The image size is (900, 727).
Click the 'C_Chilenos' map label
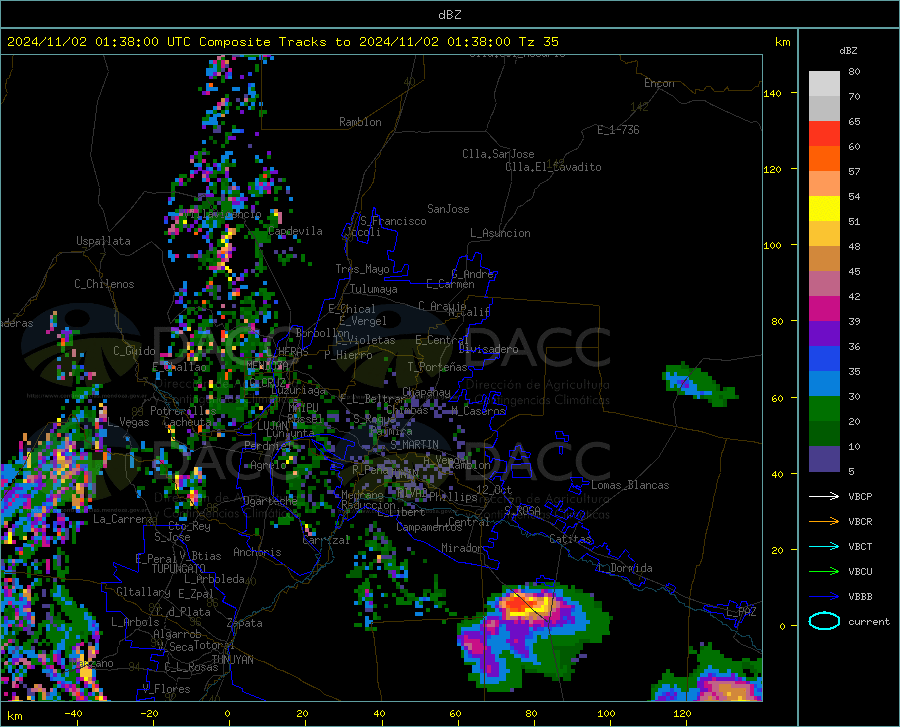(104, 284)
